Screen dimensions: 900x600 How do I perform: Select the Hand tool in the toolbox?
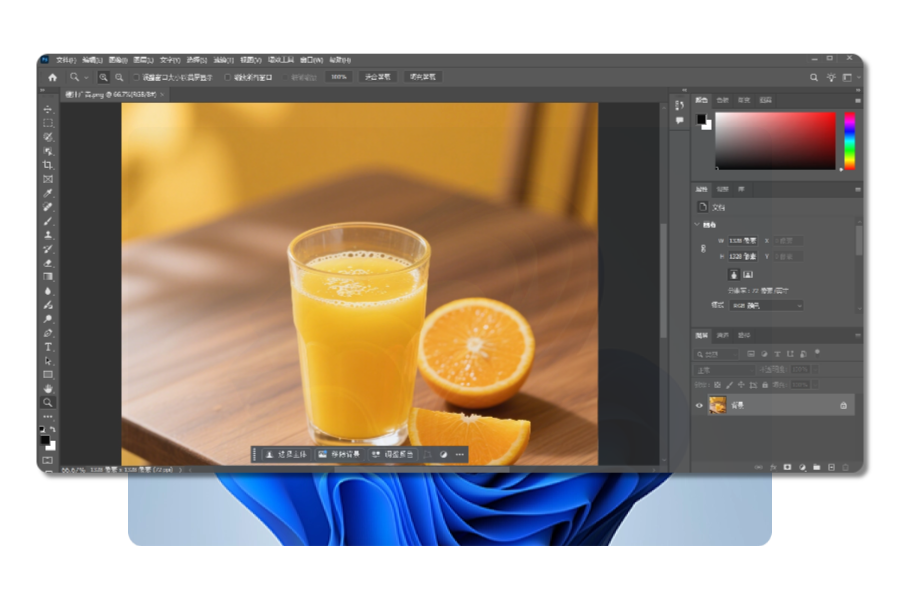click(x=48, y=389)
